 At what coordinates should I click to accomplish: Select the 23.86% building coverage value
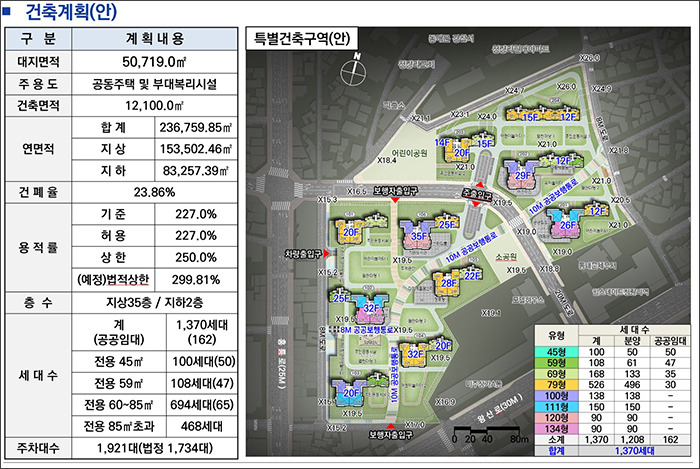[x=154, y=192]
